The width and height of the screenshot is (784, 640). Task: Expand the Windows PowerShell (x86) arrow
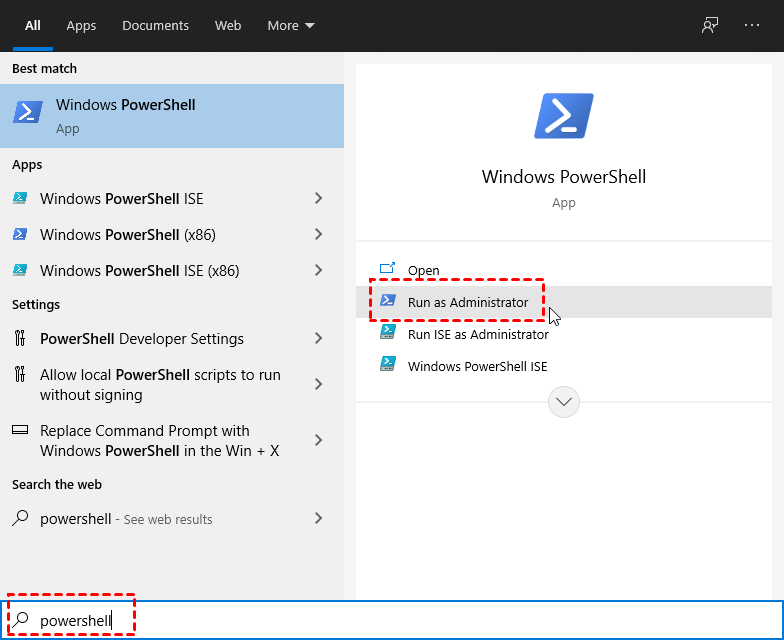(x=318, y=235)
